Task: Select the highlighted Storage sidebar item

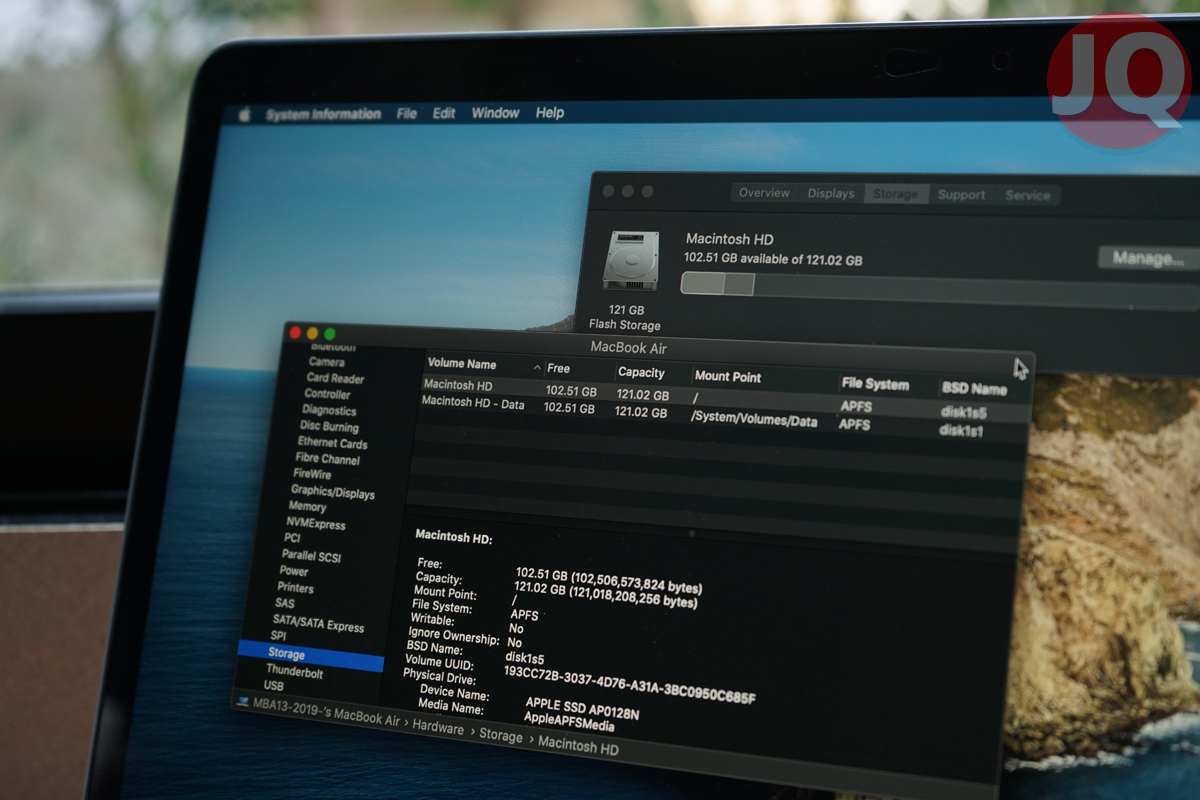Action: coord(310,655)
